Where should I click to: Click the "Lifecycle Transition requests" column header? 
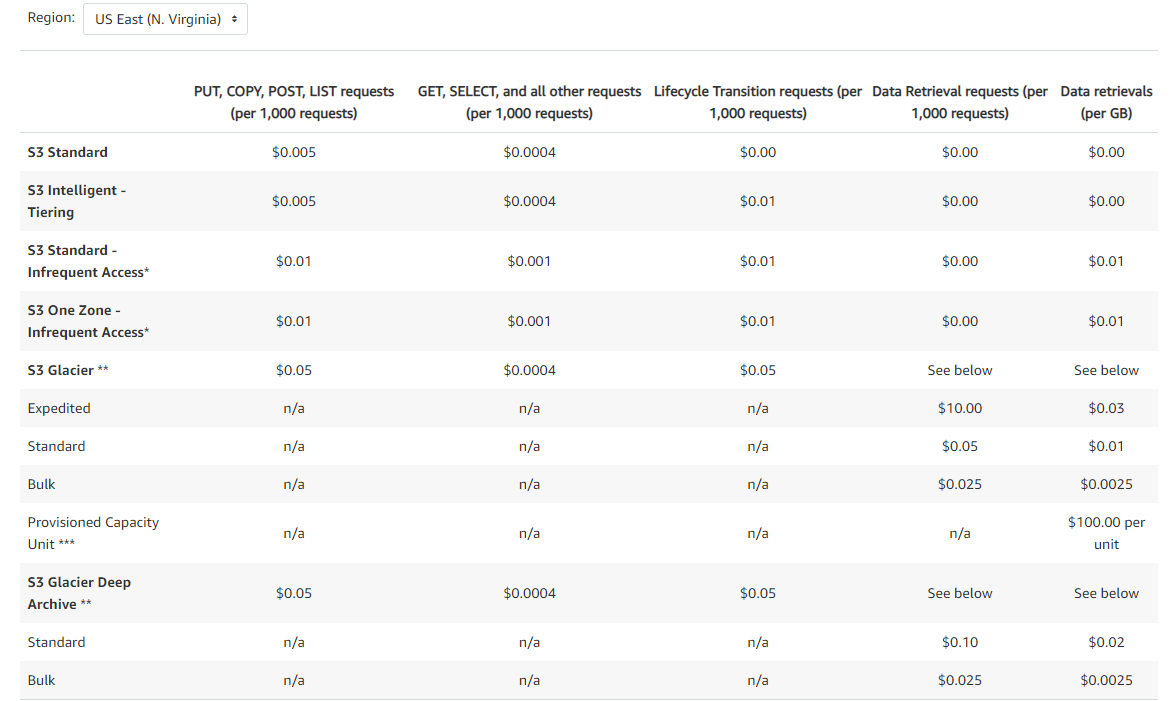click(x=757, y=102)
